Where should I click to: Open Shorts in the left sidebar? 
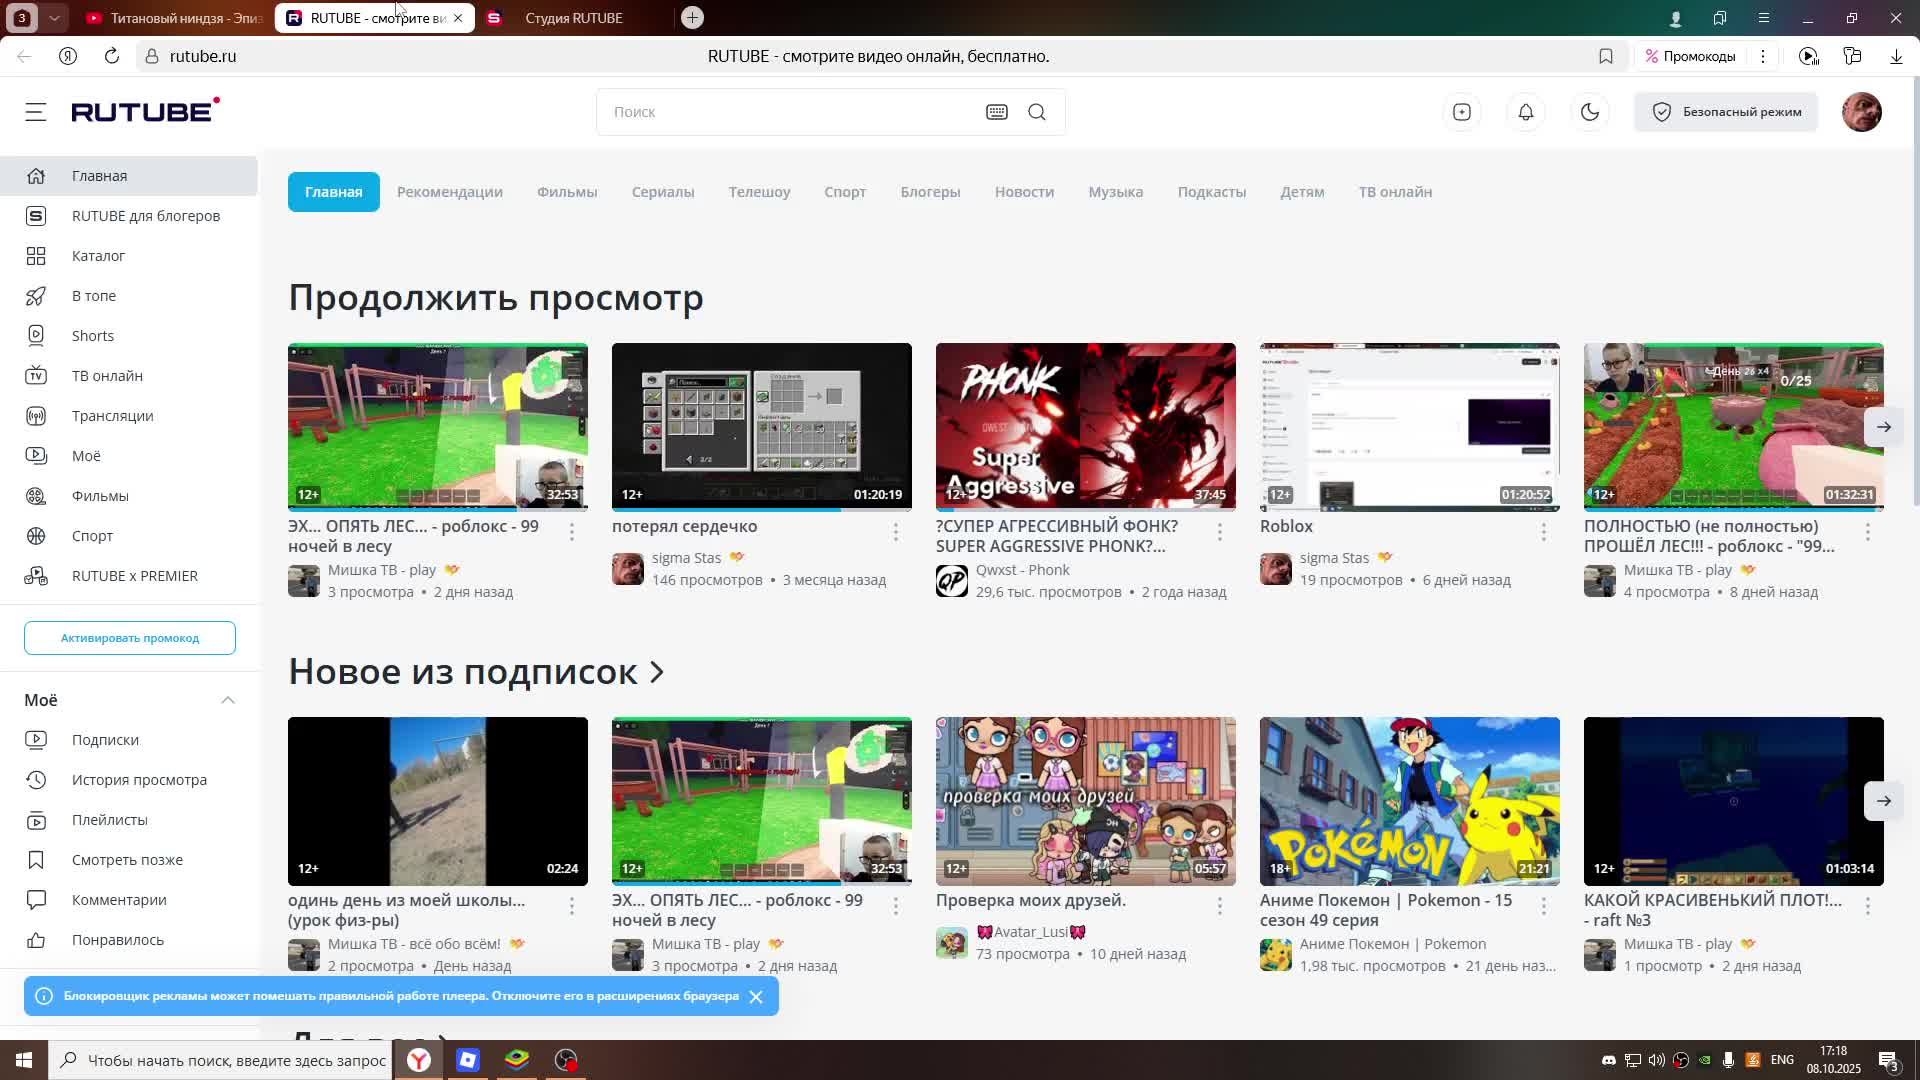point(92,336)
